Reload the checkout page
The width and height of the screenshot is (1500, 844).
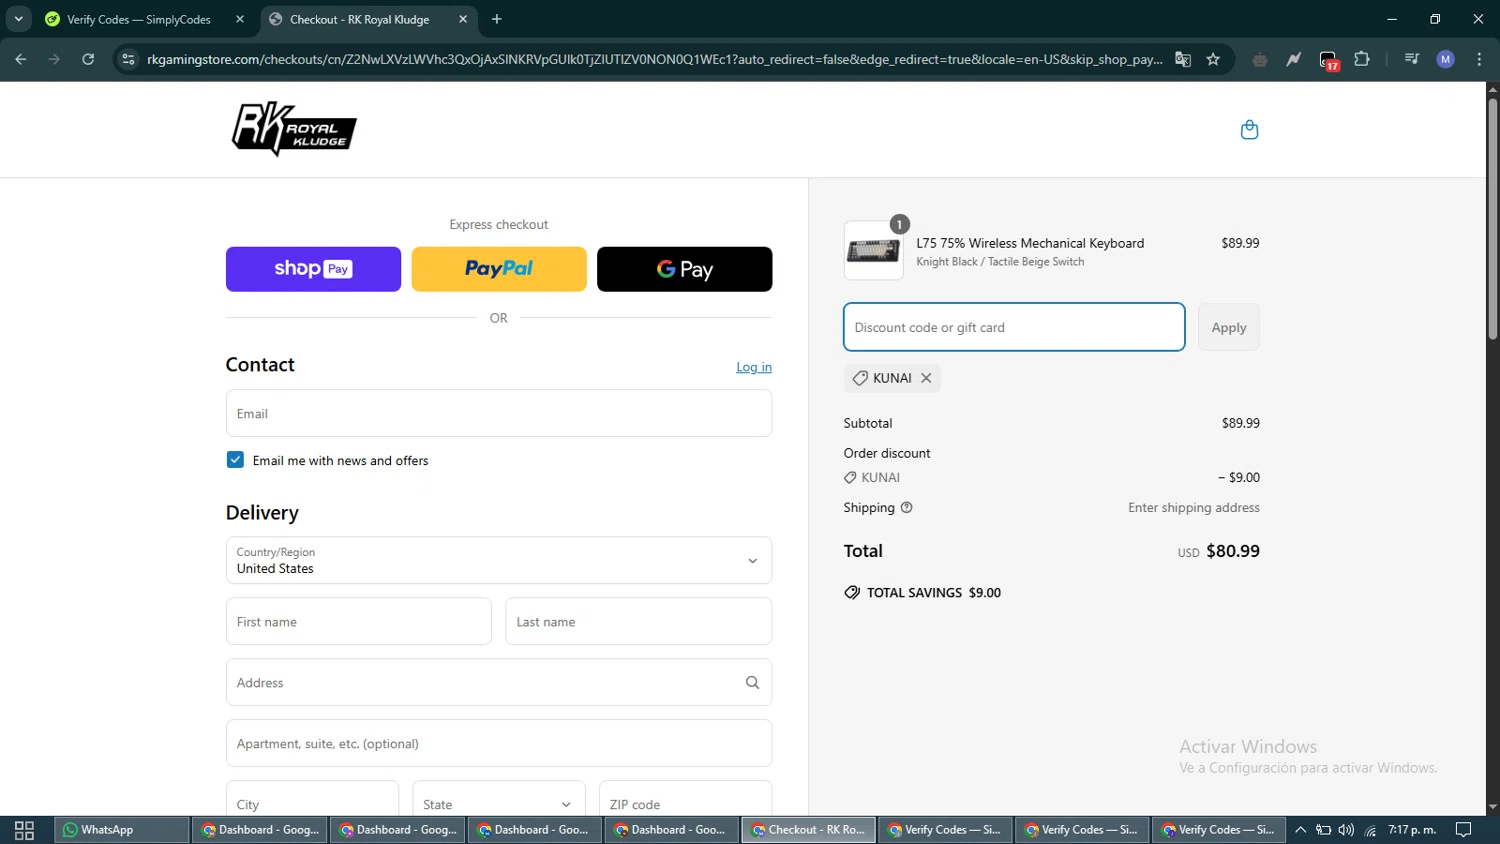point(88,59)
